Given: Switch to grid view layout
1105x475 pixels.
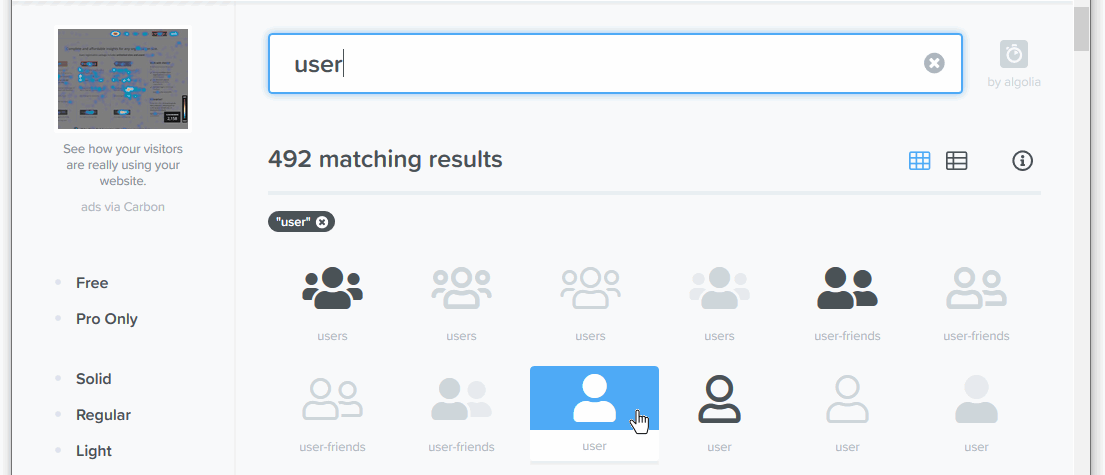Looking at the screenshot, I should click(x=919, y=160).
